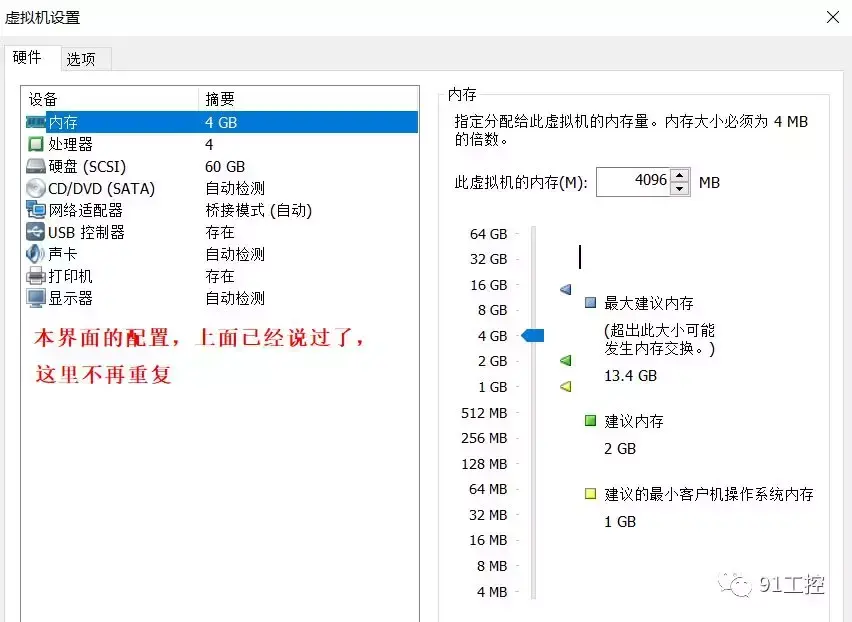Click the green 建议内存 legend swatch
The height and width of the screenshot is (622, 852).
(590, 420)
